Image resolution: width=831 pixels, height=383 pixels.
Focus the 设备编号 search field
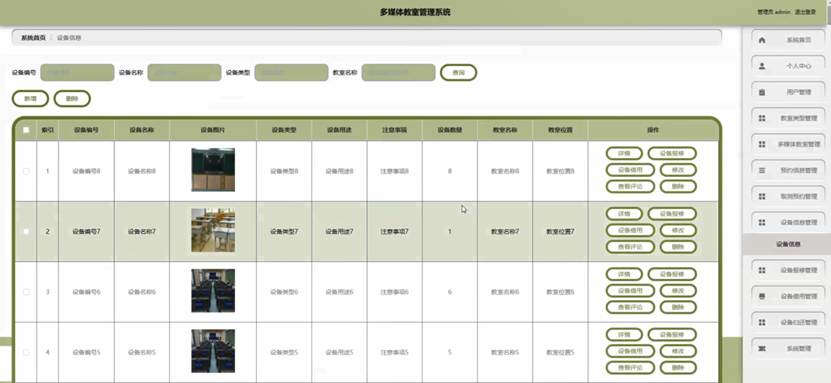pyautogui.click(x=77, y=73)
